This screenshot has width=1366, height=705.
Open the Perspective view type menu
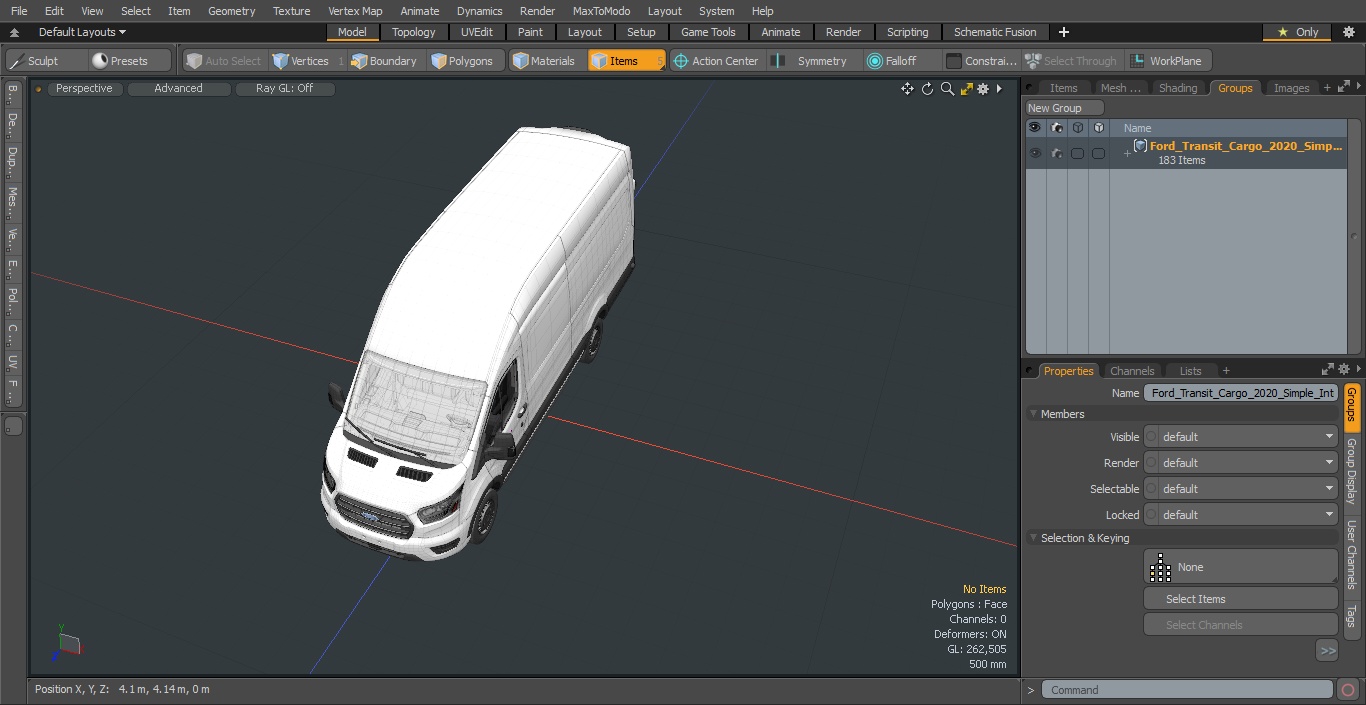point(84,89)
